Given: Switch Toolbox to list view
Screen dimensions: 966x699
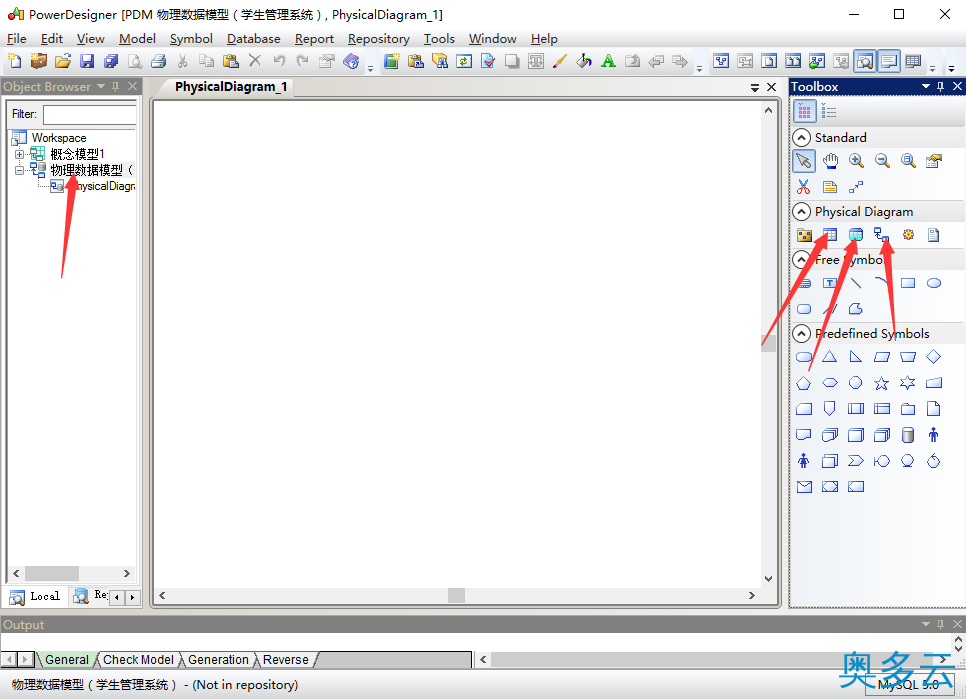Looking at the screenshot, I should point(829,111).
